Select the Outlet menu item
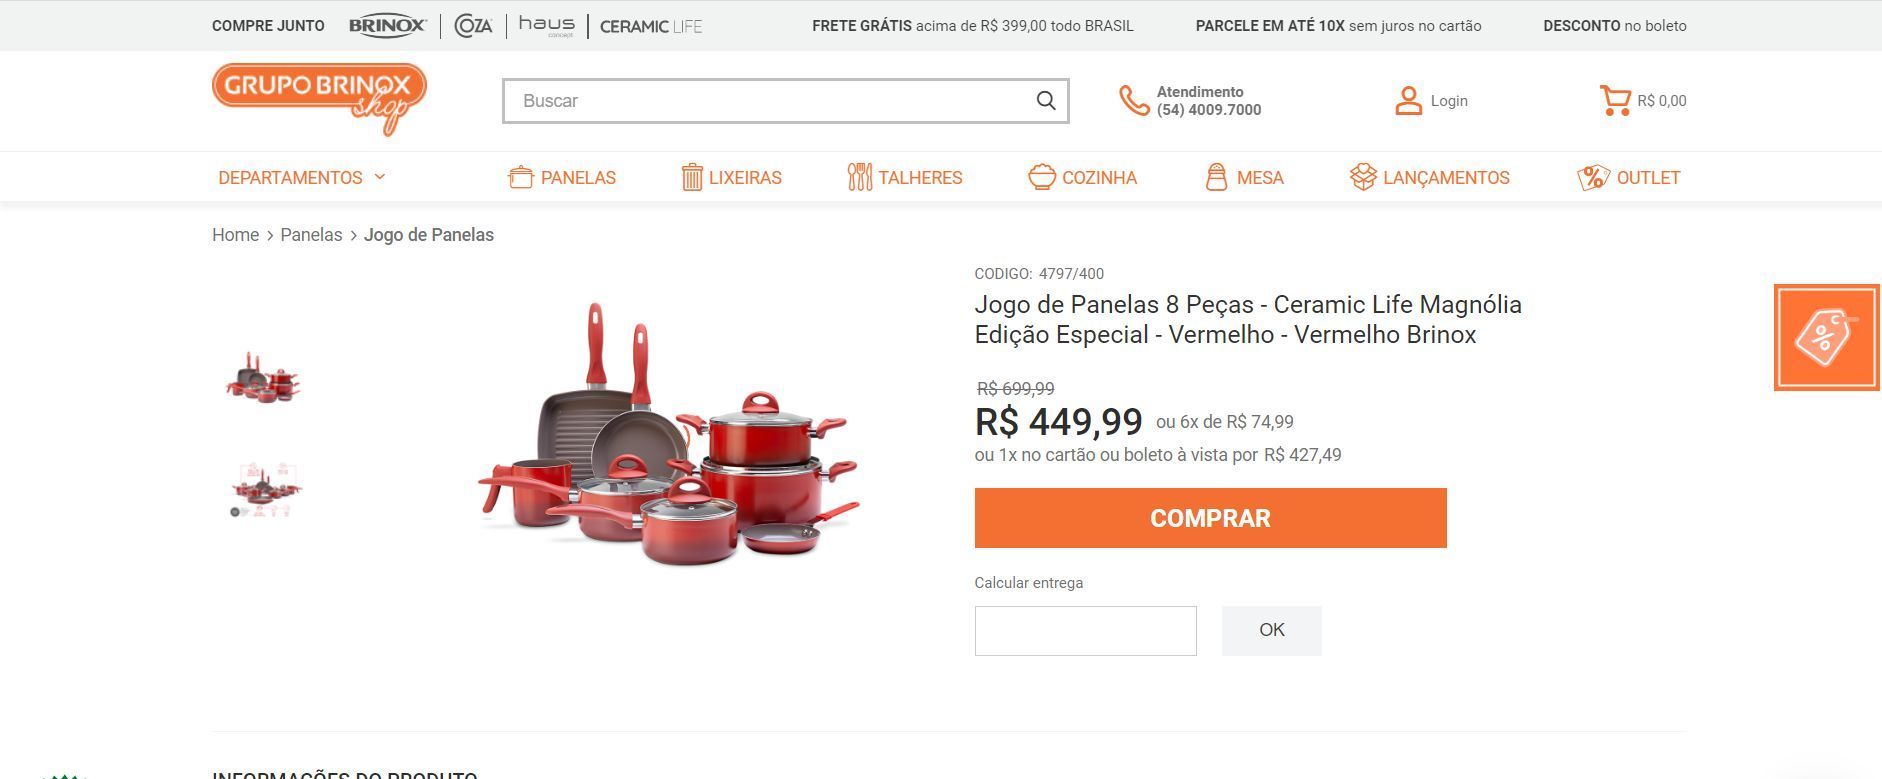Image resolution: width=1882 pixels, height=779 pixels. 1629,178
